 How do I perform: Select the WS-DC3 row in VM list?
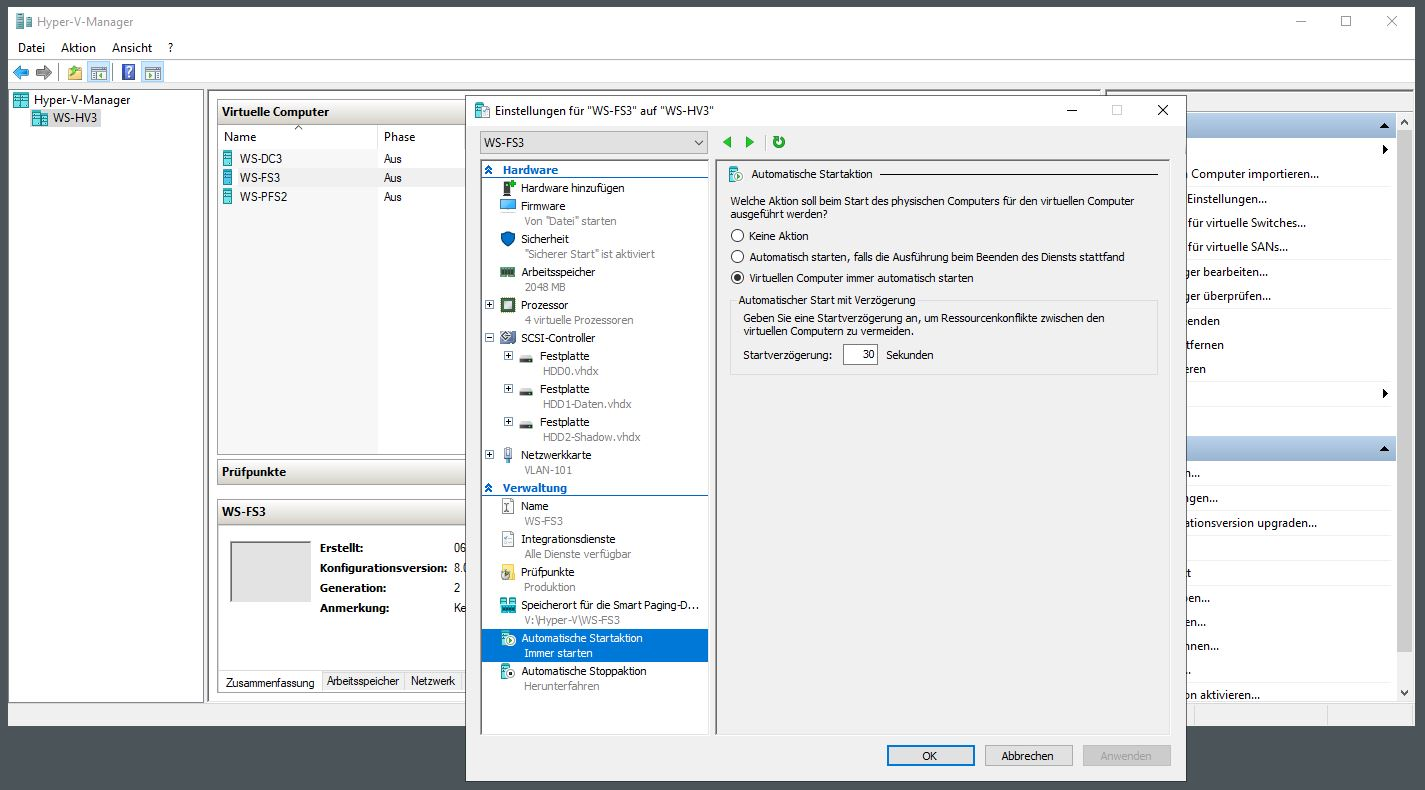342,158
